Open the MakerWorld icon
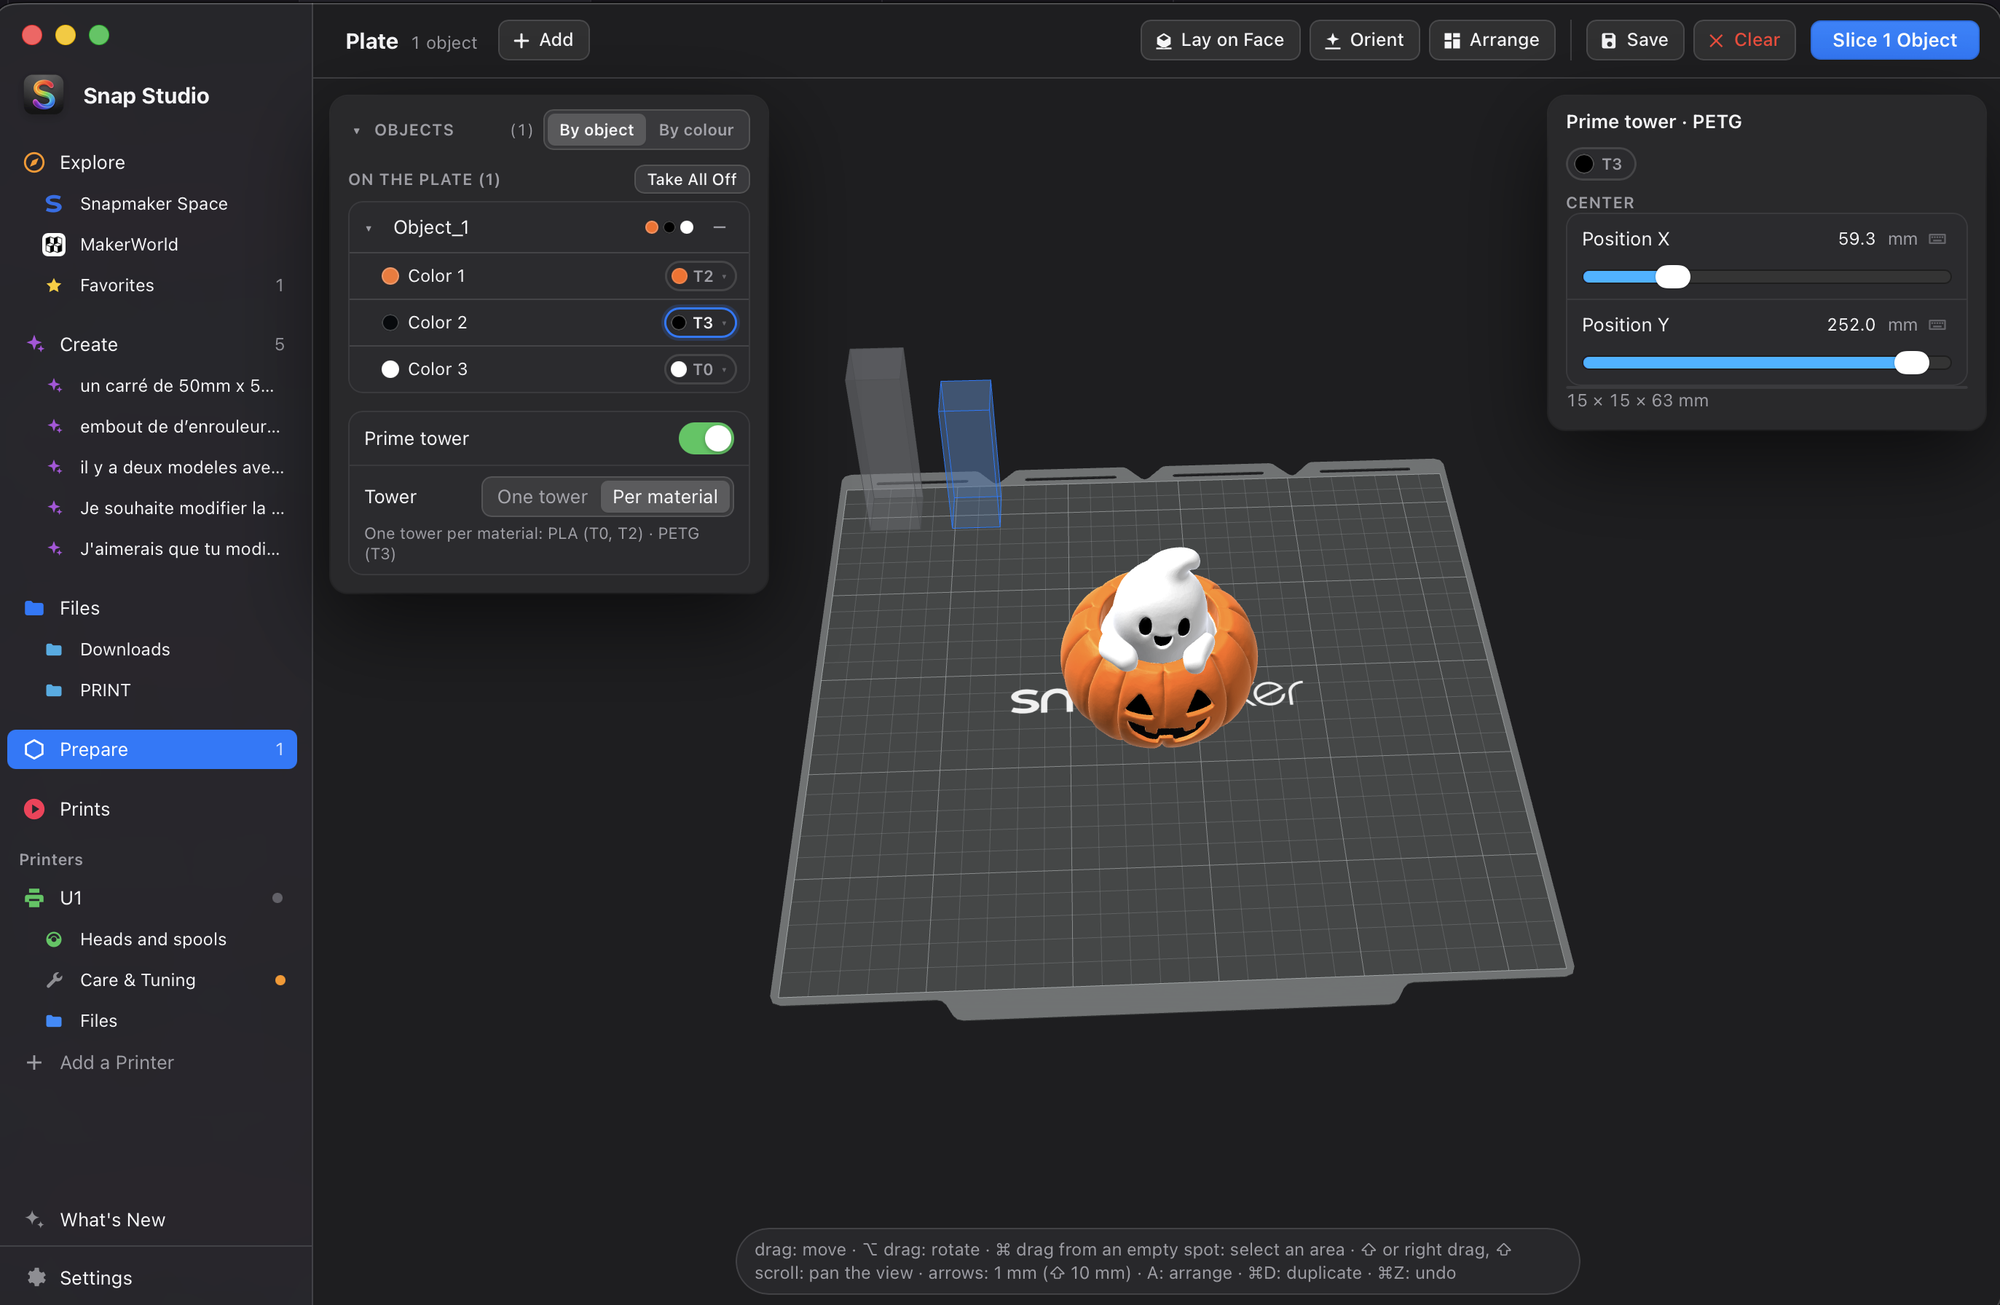The image size is (2000, 1305). [x=54, y=244]
